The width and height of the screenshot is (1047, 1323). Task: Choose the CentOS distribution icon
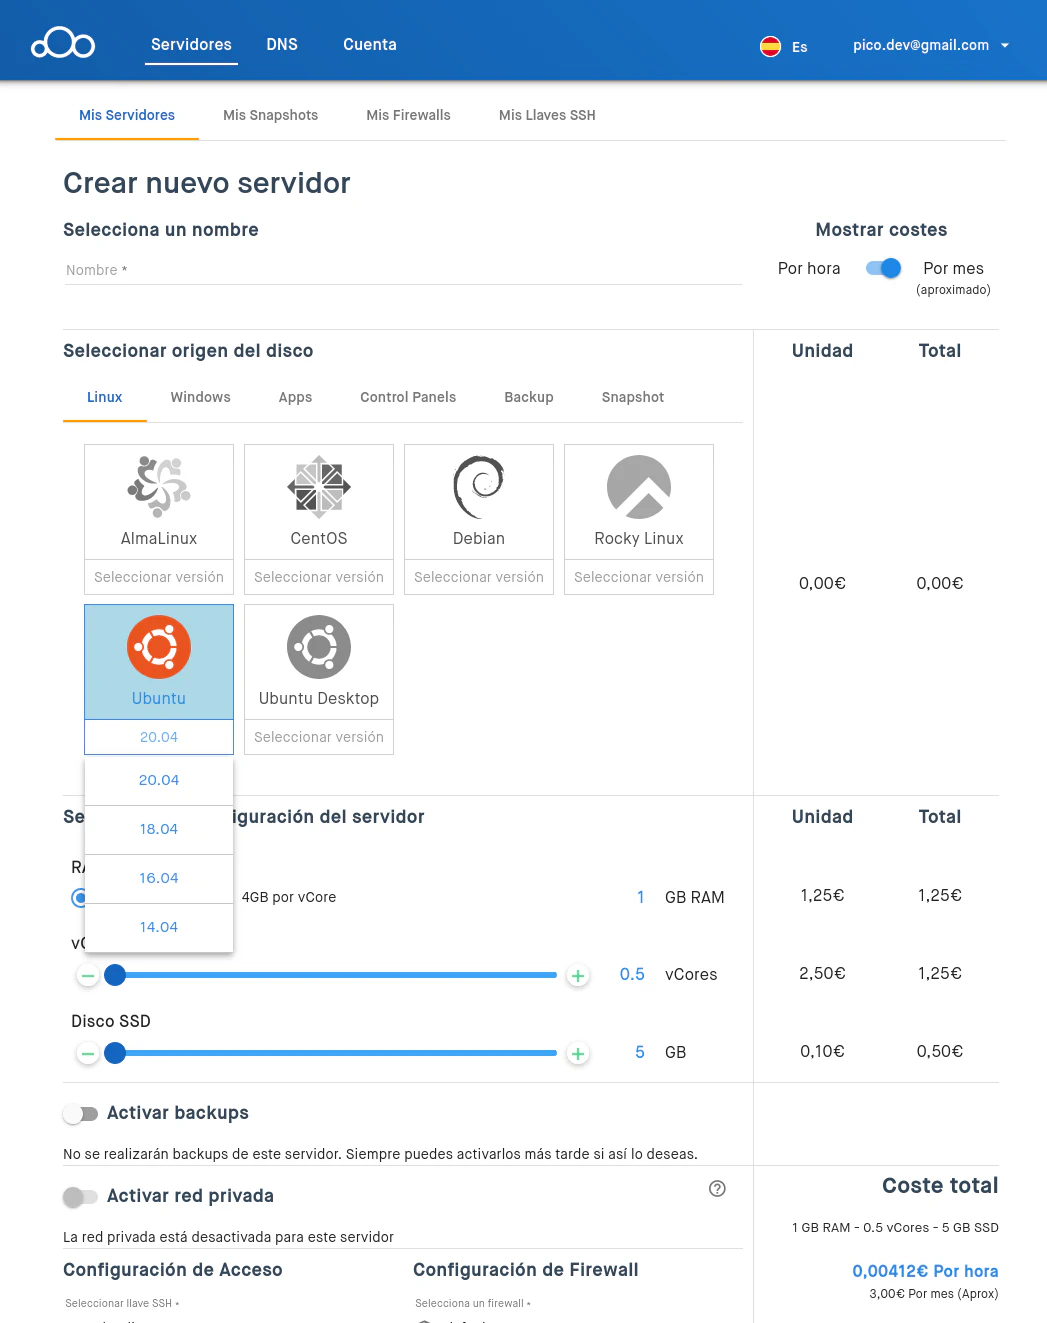click(x=319, y=487)
